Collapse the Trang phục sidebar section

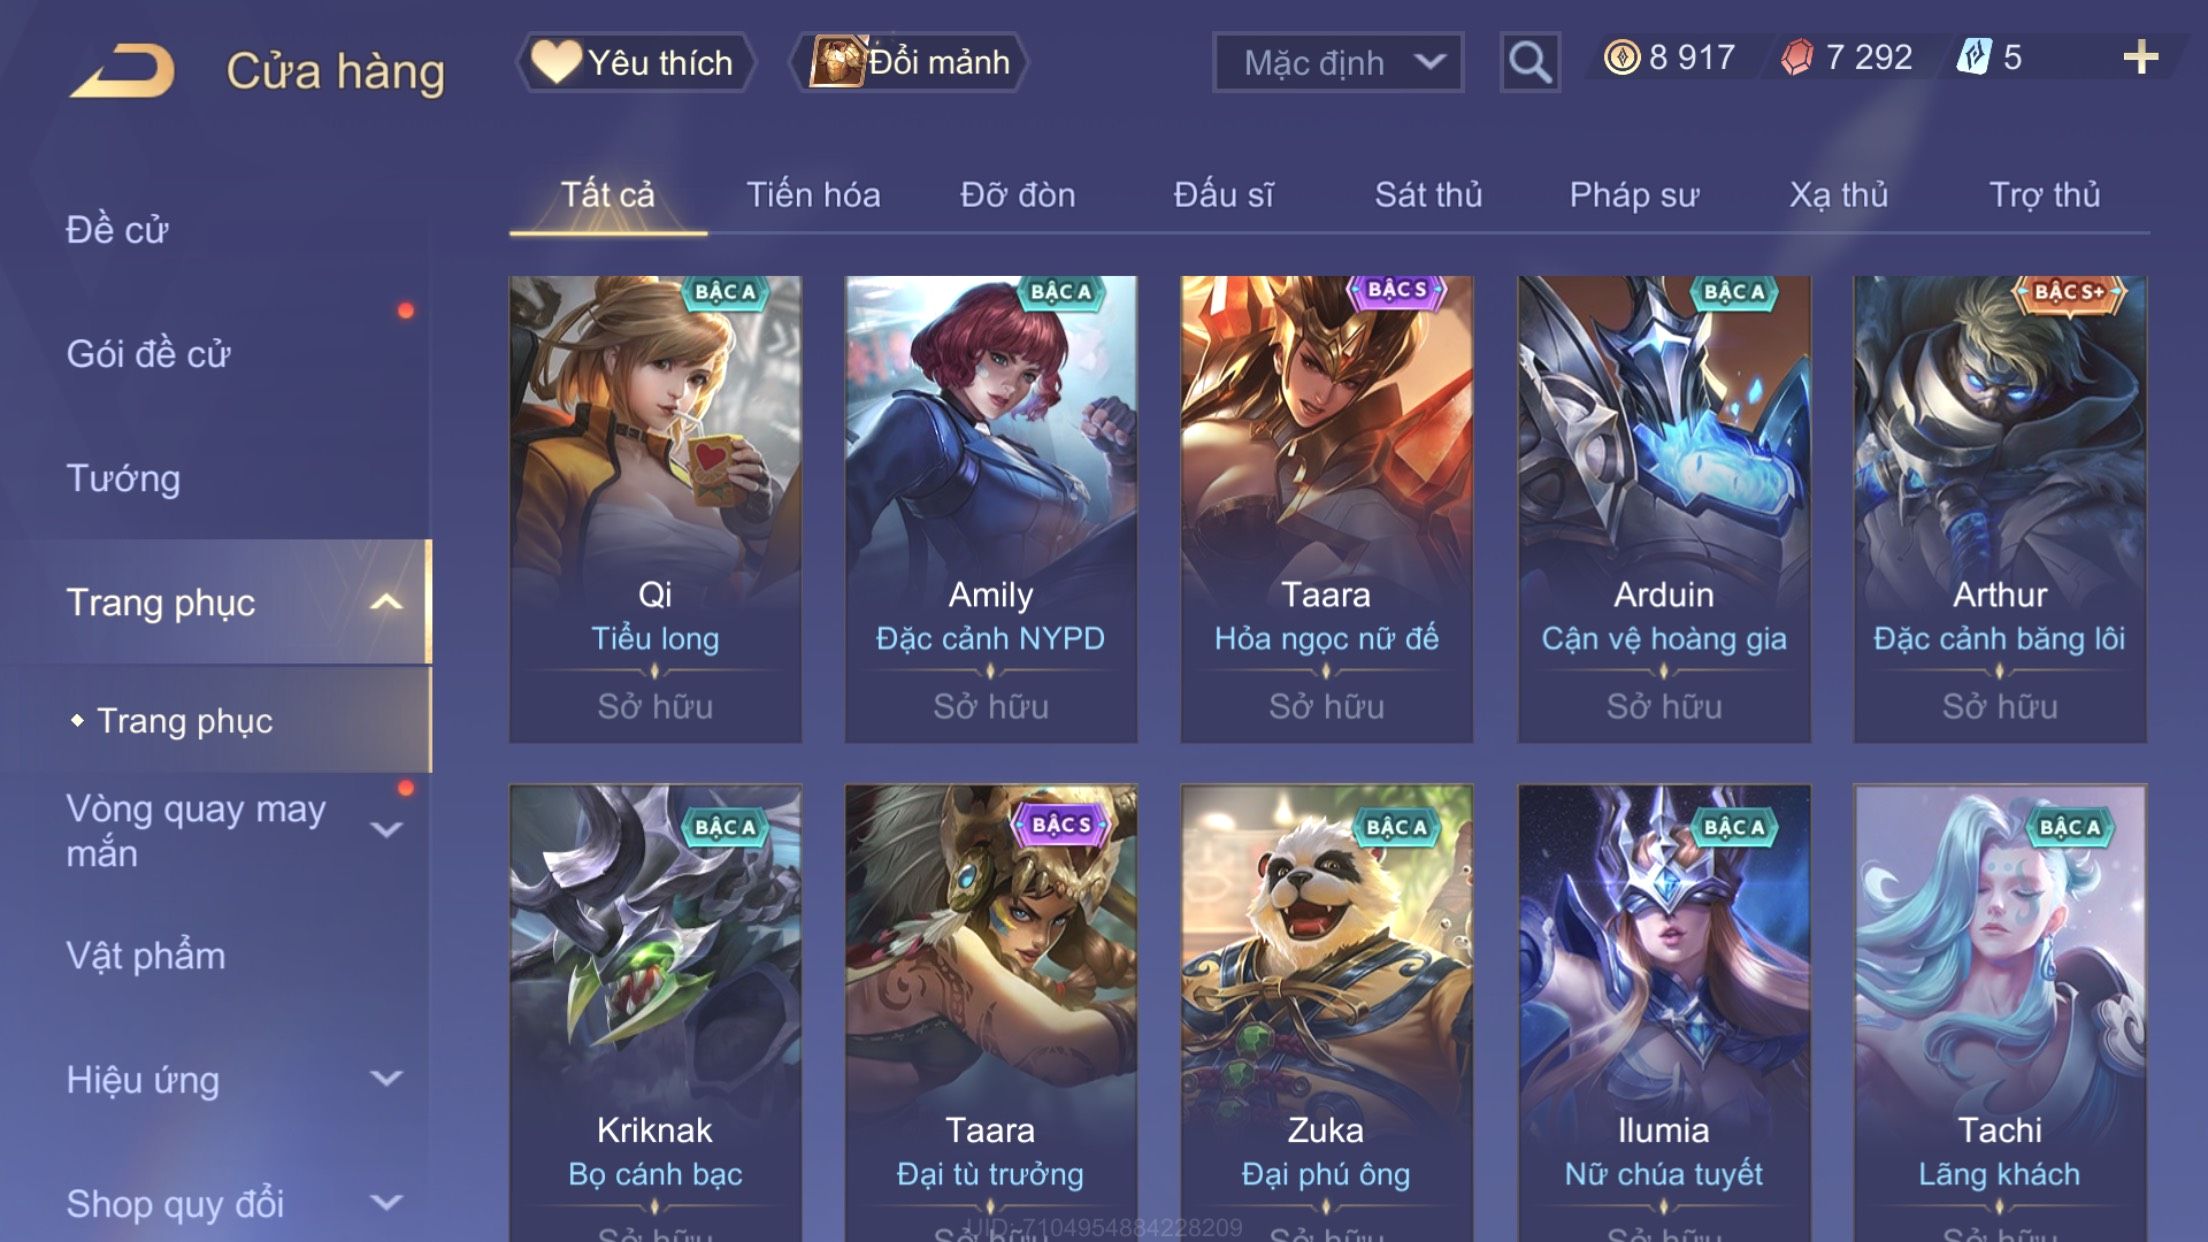tap(386, 602)
